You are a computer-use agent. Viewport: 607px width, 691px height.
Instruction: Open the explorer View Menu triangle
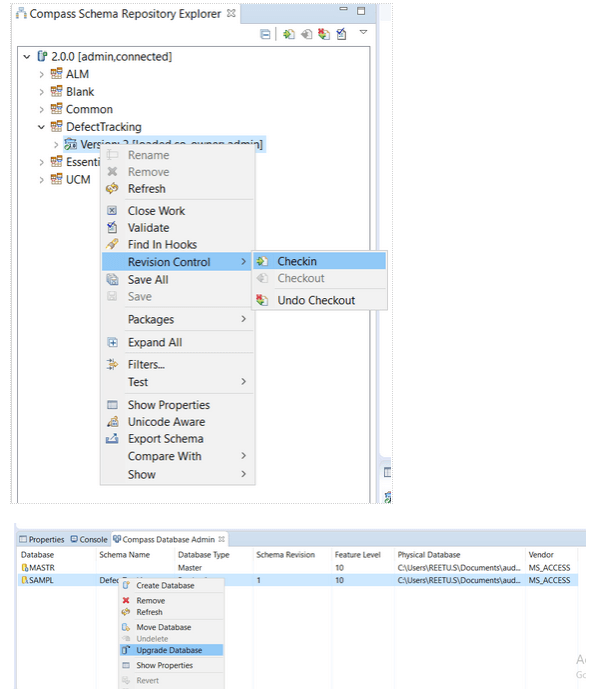coord(363,32)
